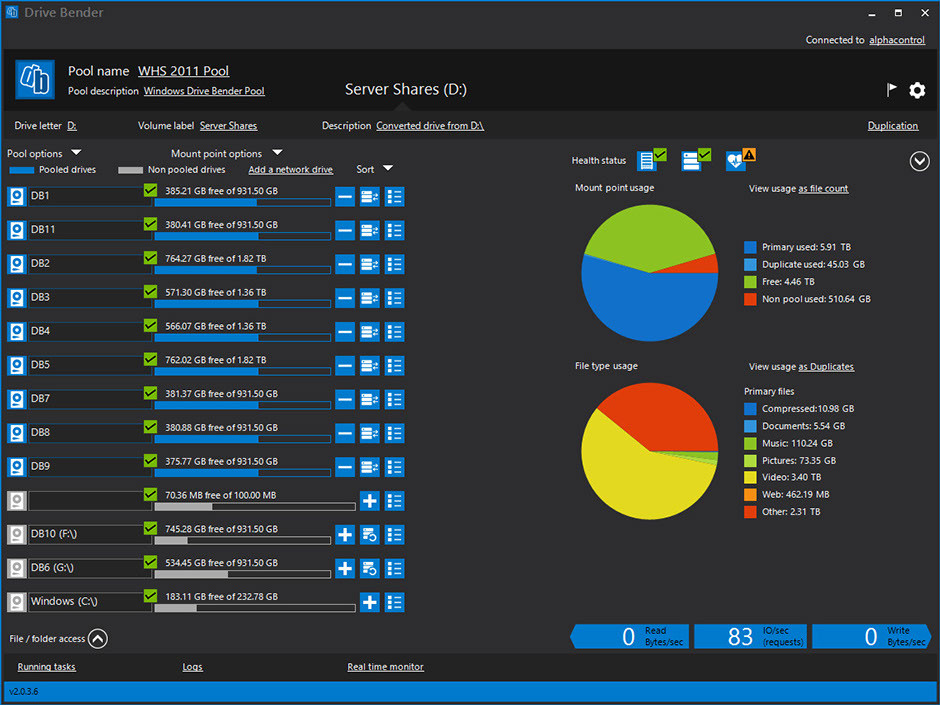Viewport: 940px width, 705px height.
Task: Click the heart health status warning icon
Action: pyautogui.click(x=740, y=159)
